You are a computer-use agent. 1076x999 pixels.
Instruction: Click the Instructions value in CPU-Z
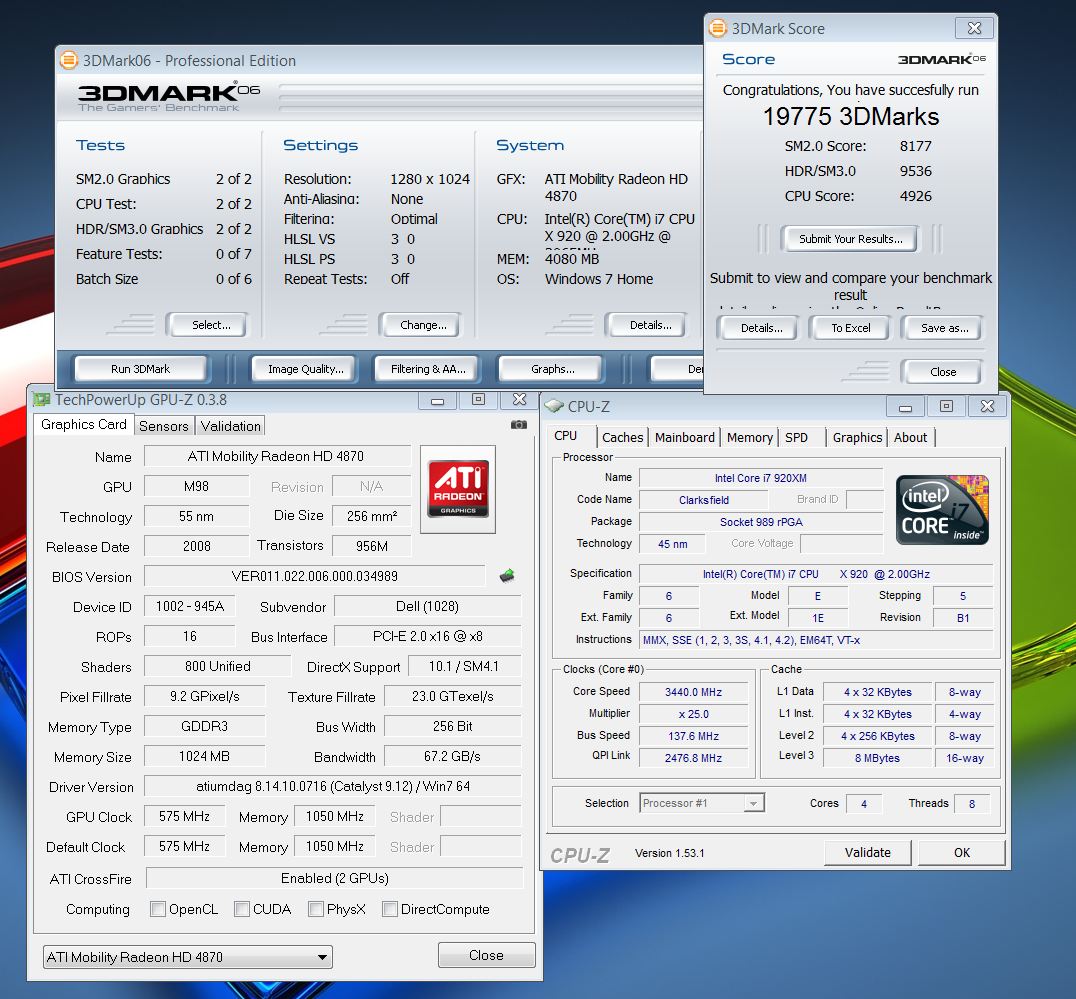[x=816, y=640]
